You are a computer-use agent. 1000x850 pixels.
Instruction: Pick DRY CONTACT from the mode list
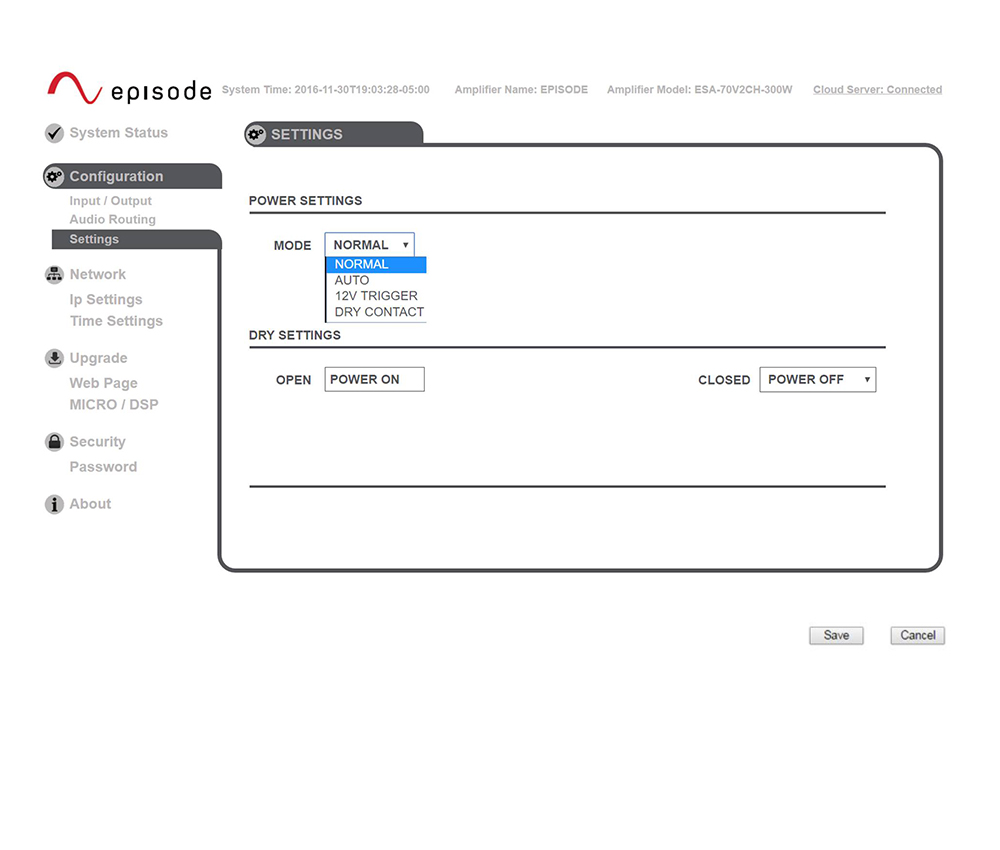(x=379, y=312)
